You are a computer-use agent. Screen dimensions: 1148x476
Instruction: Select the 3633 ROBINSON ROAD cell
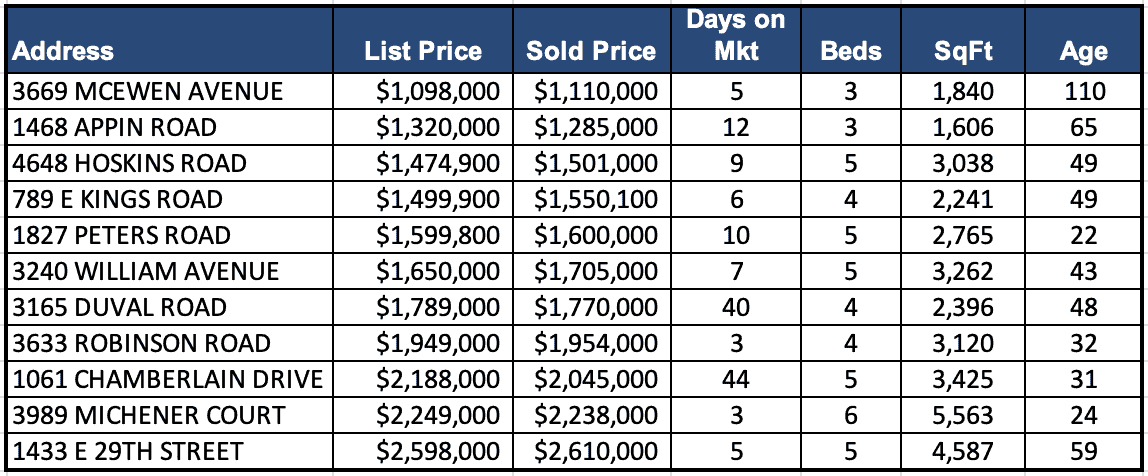pyautogui.click(x=141, y=344)
